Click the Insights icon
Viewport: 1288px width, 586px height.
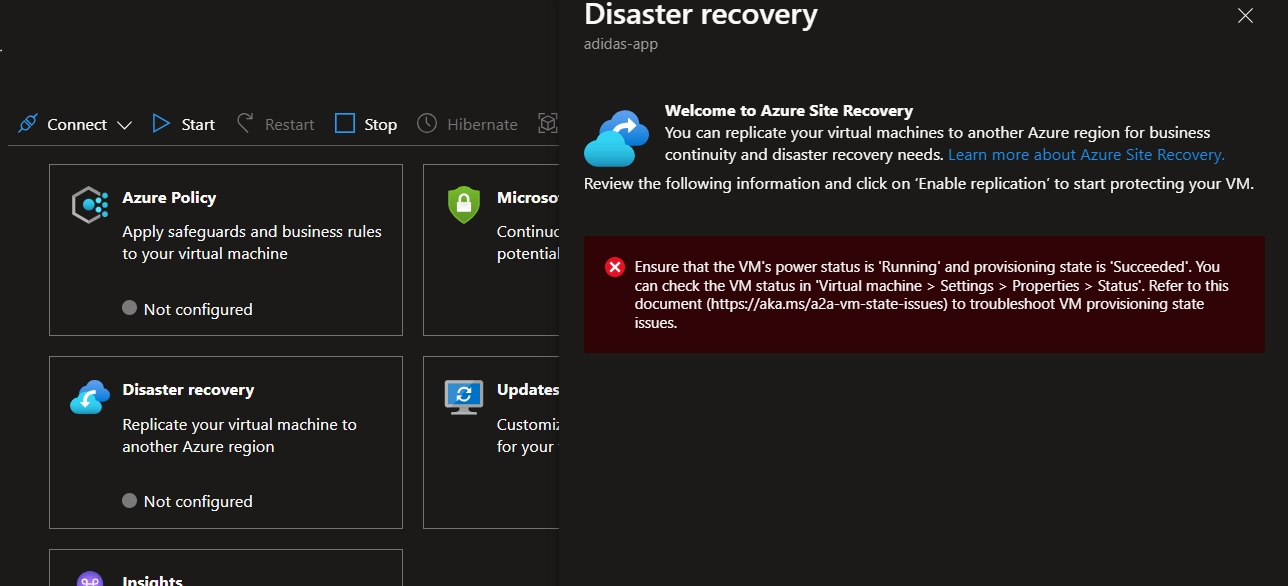coord(89,580)
